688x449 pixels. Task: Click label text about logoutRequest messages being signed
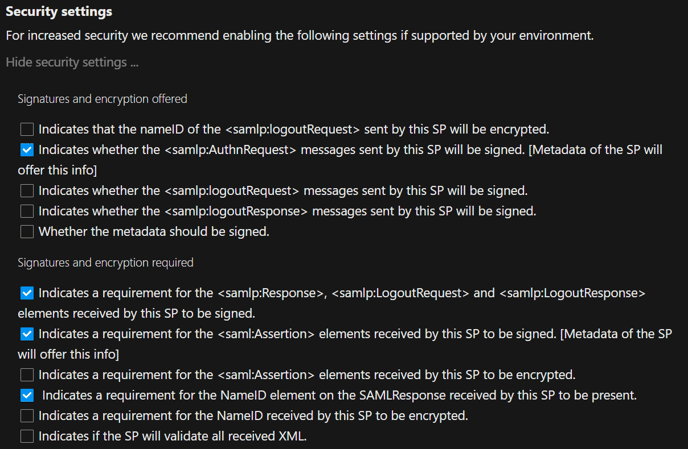(x=282, y=190)
